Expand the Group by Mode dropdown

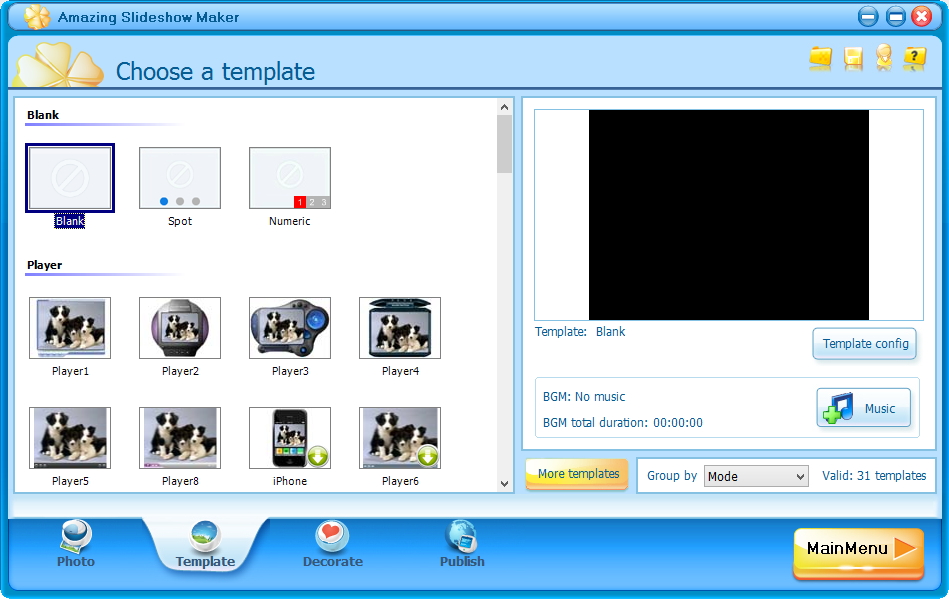pos(756,476)
